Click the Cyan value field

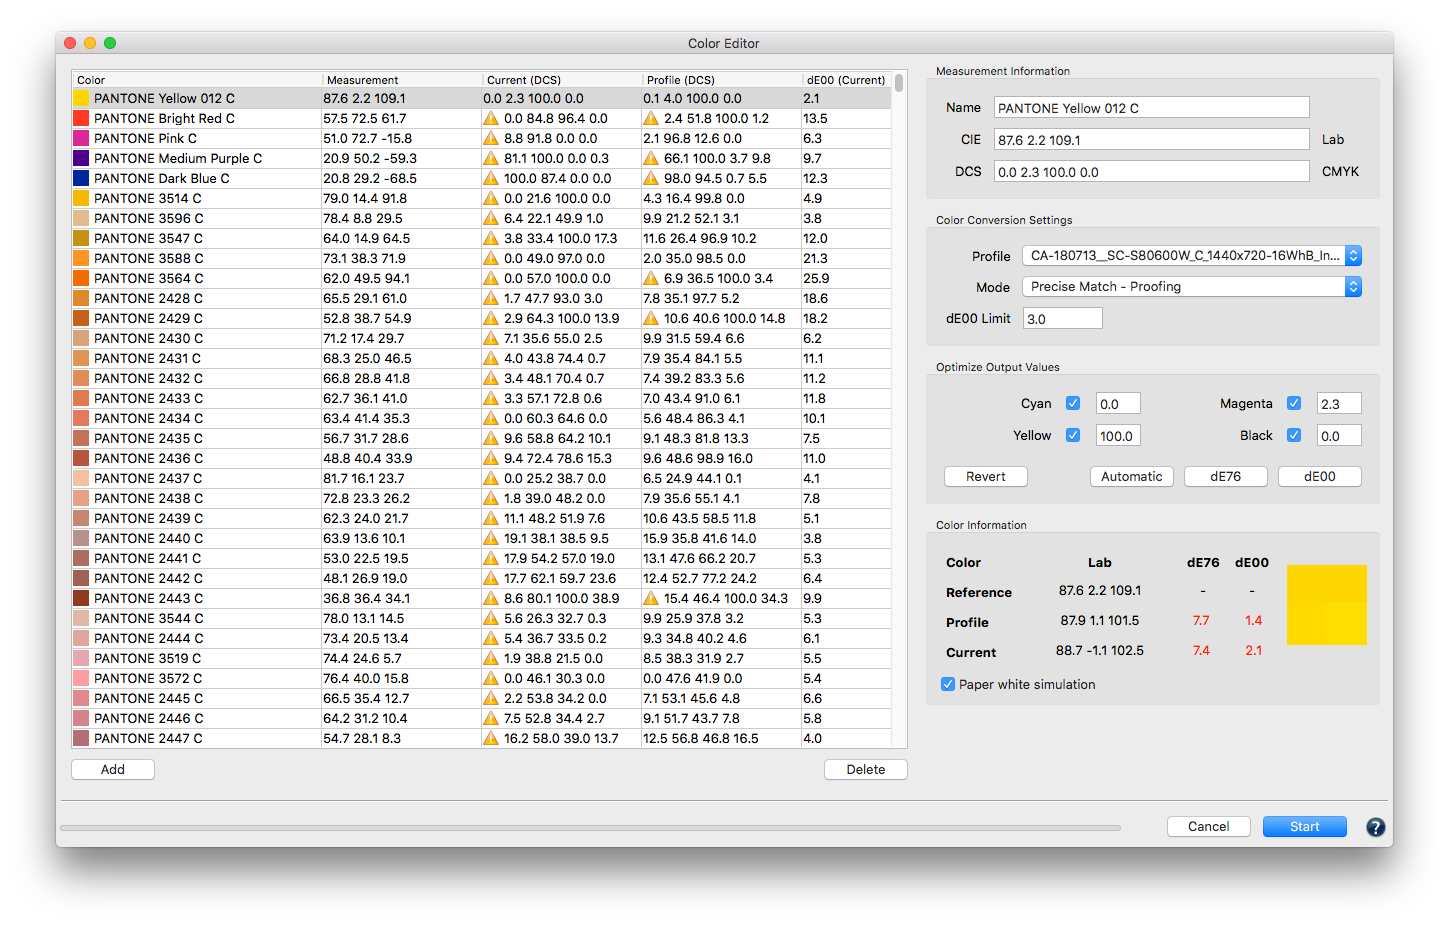[1118, 404]
